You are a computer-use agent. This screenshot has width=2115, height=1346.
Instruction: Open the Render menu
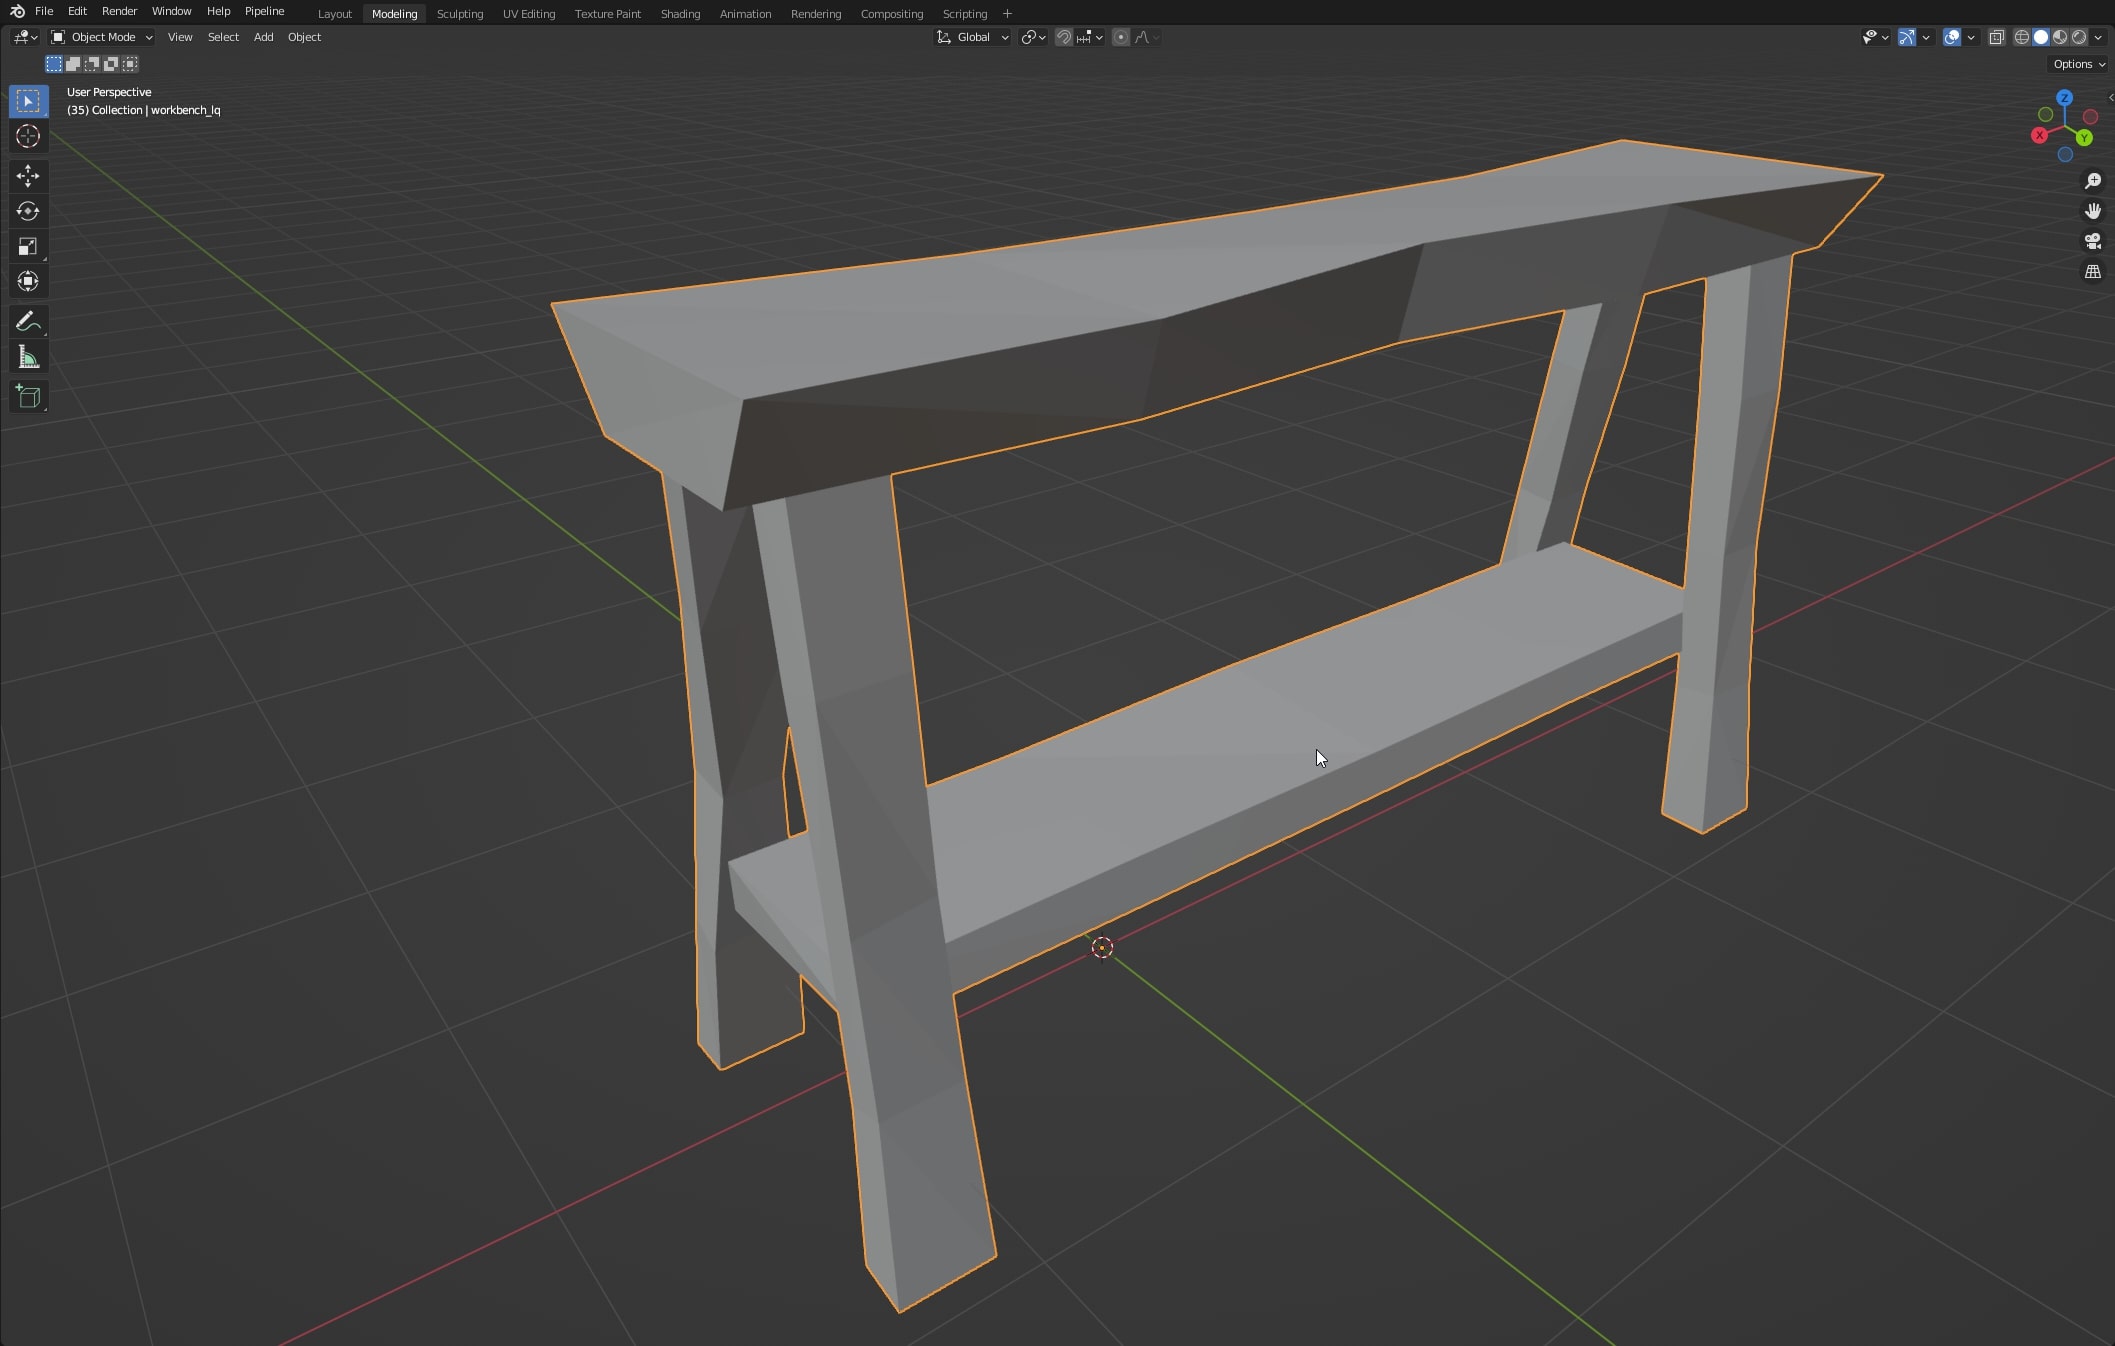119,11
